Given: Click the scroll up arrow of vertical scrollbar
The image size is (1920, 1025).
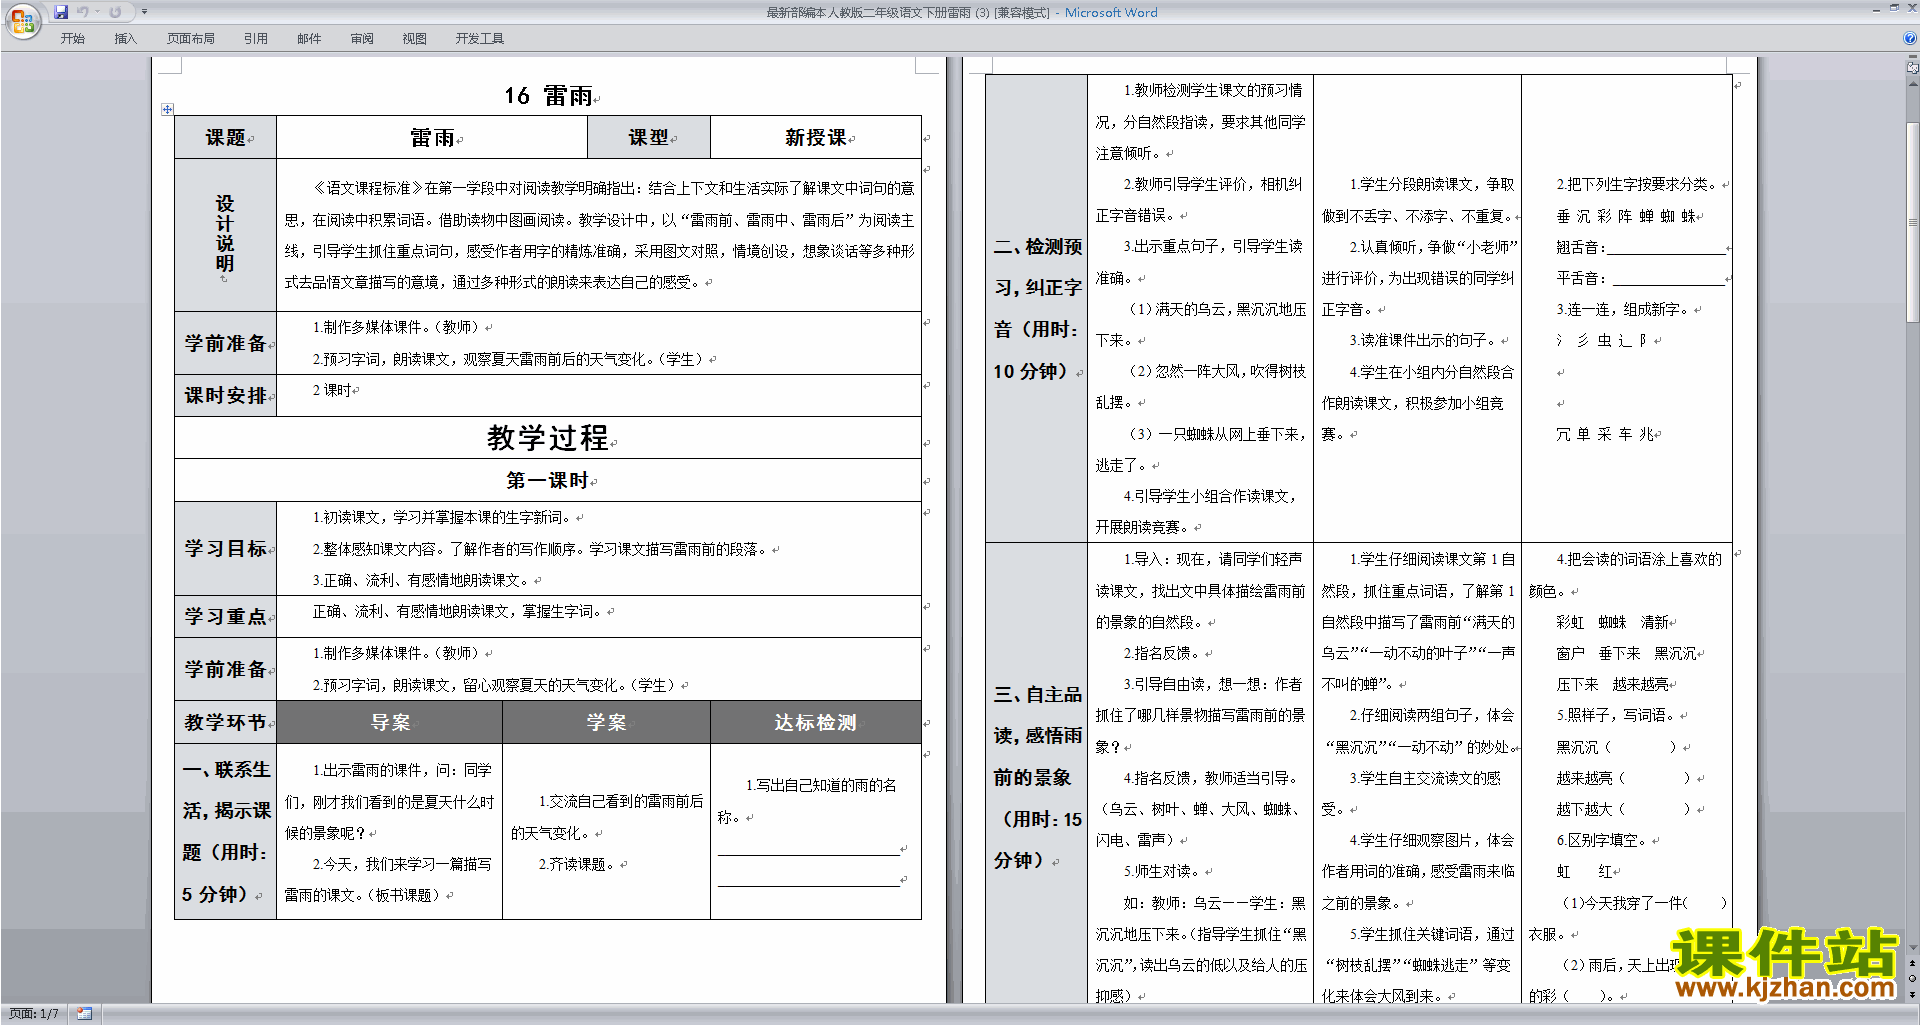Looking at the screenshot, I should coord(1912,83).
